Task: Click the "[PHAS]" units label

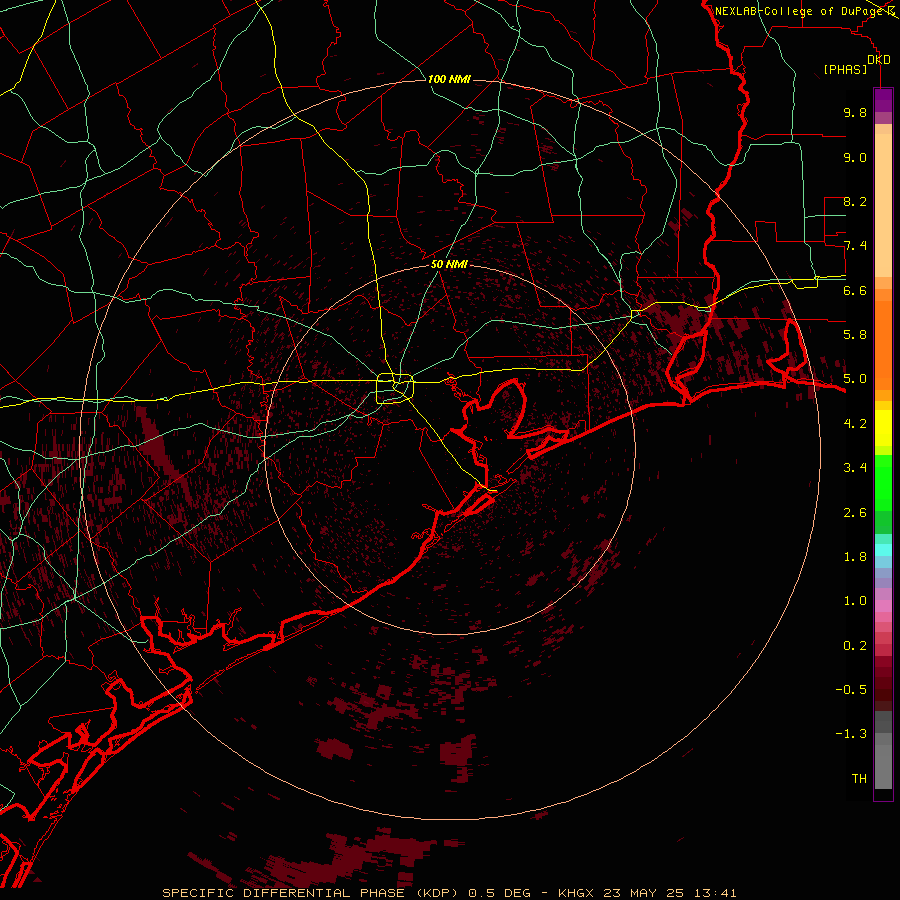Action: point(845,69)
